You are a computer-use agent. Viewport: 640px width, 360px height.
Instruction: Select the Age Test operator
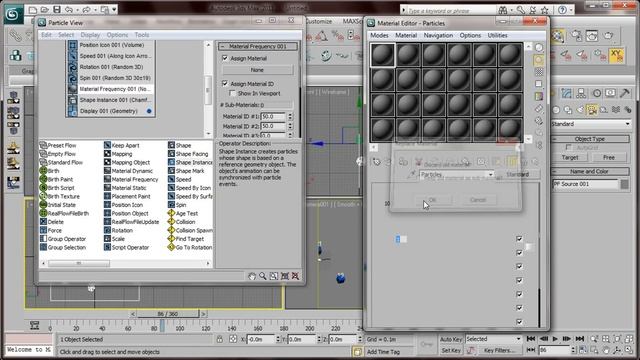(x=183, y=213)
